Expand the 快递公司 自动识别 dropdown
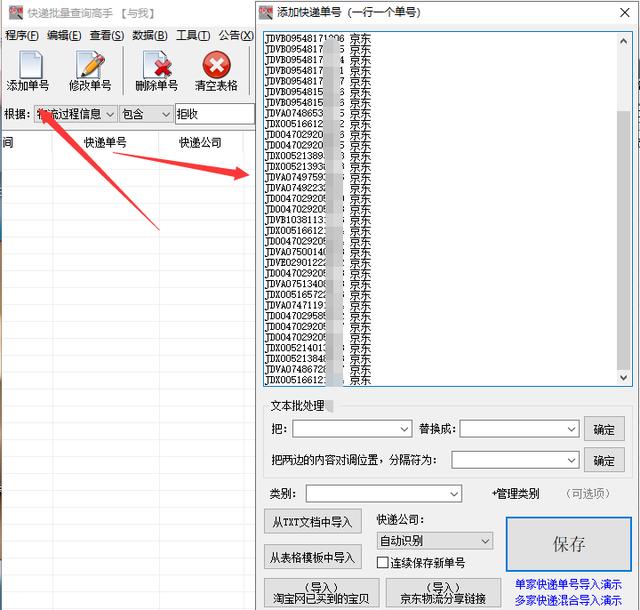The width and height of the screenshot is (640, 610). 485,541
